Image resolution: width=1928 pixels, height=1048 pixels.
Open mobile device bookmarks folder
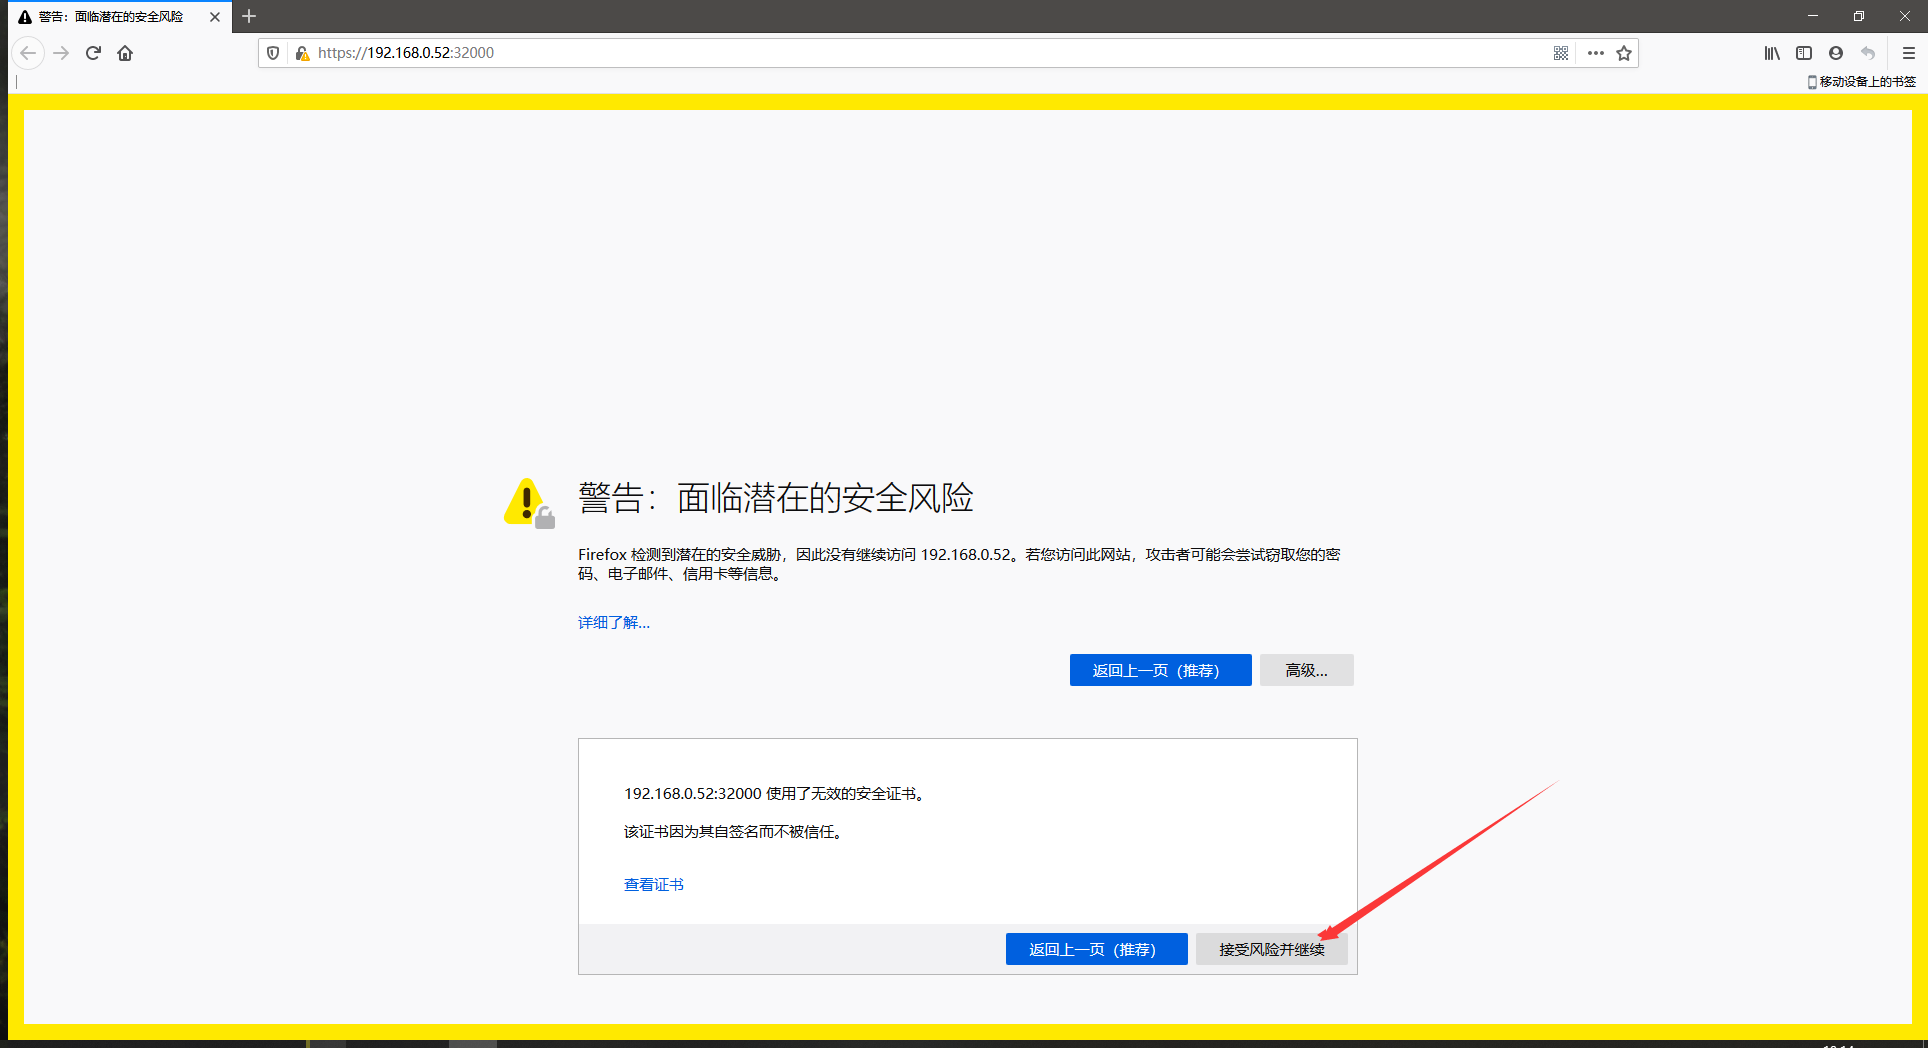[x=1862, y=82]
